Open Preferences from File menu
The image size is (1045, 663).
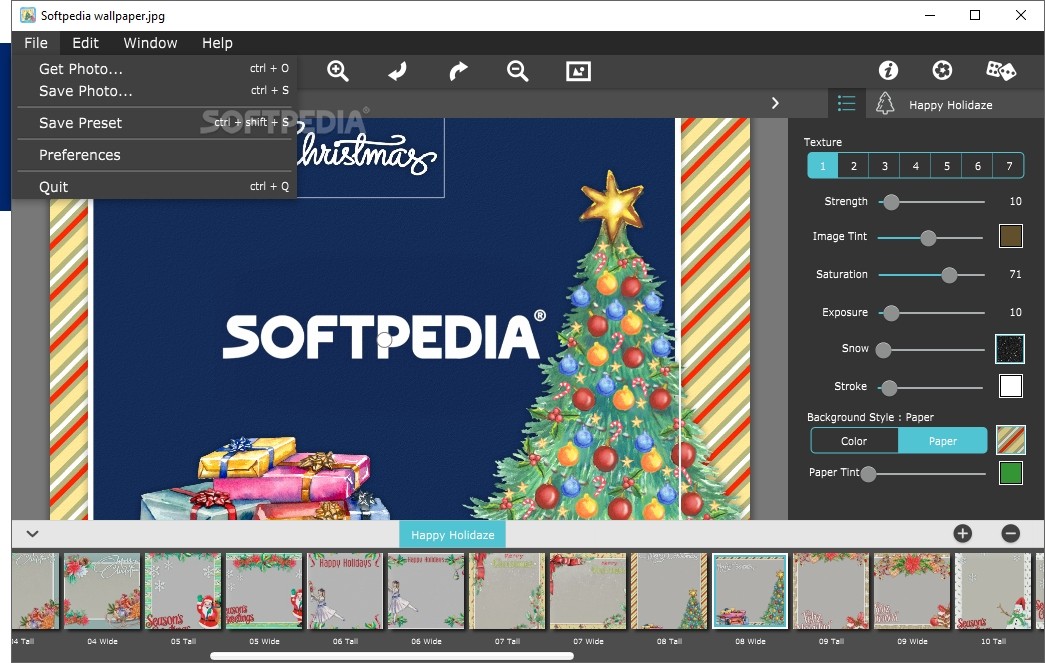click(x=155, y=155)
